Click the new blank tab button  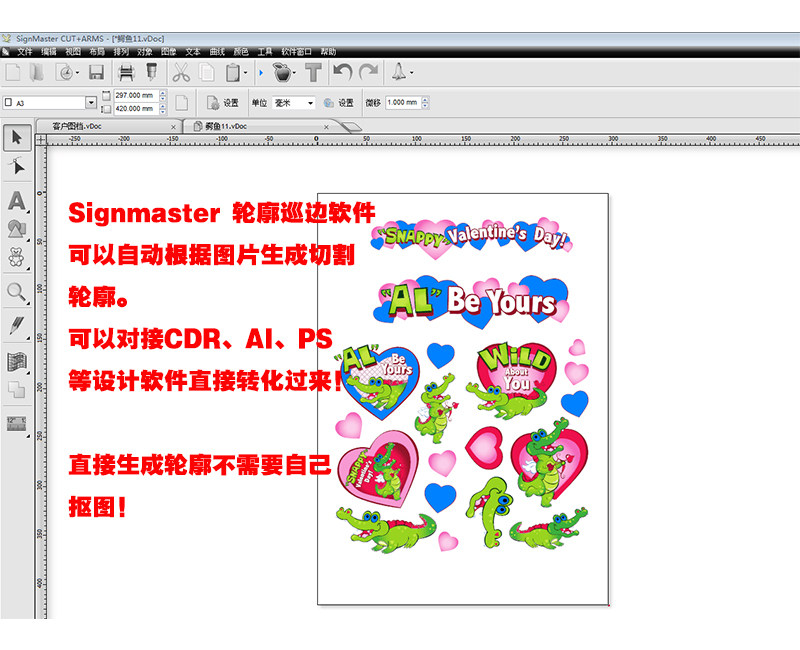tap(351, 126)
